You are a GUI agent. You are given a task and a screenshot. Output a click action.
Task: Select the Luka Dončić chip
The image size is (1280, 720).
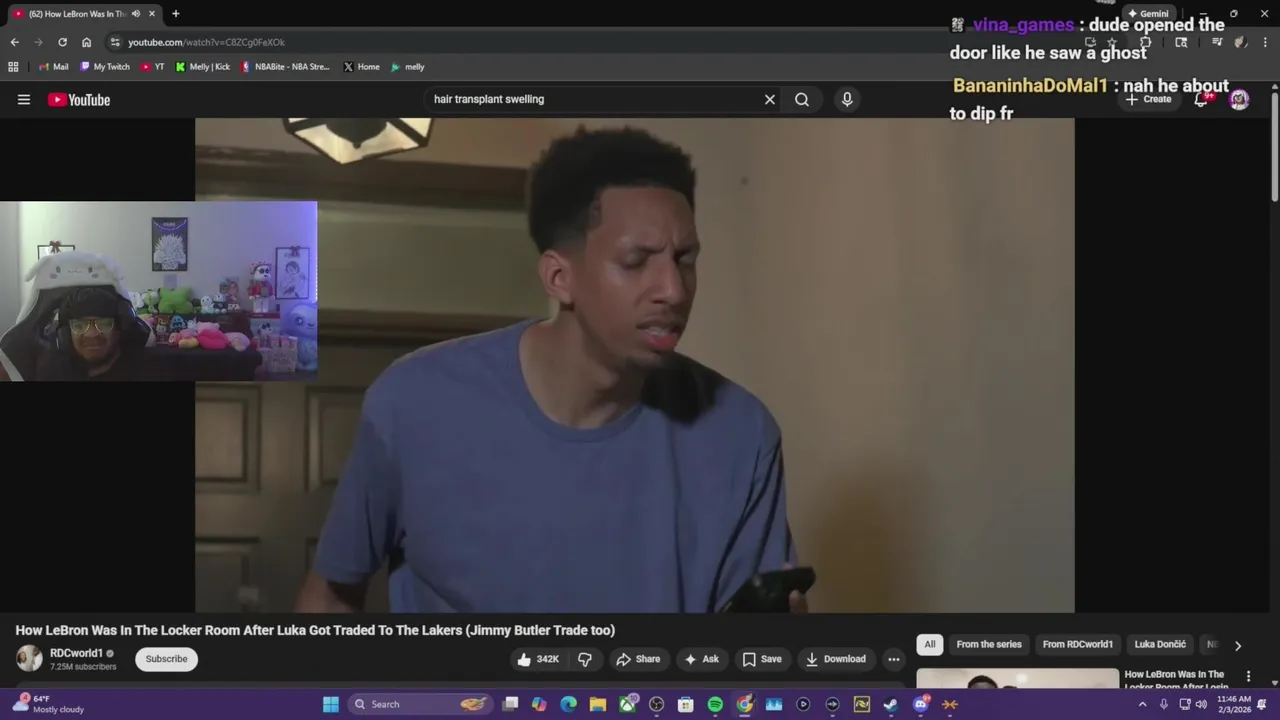[x=1160, y=644]
